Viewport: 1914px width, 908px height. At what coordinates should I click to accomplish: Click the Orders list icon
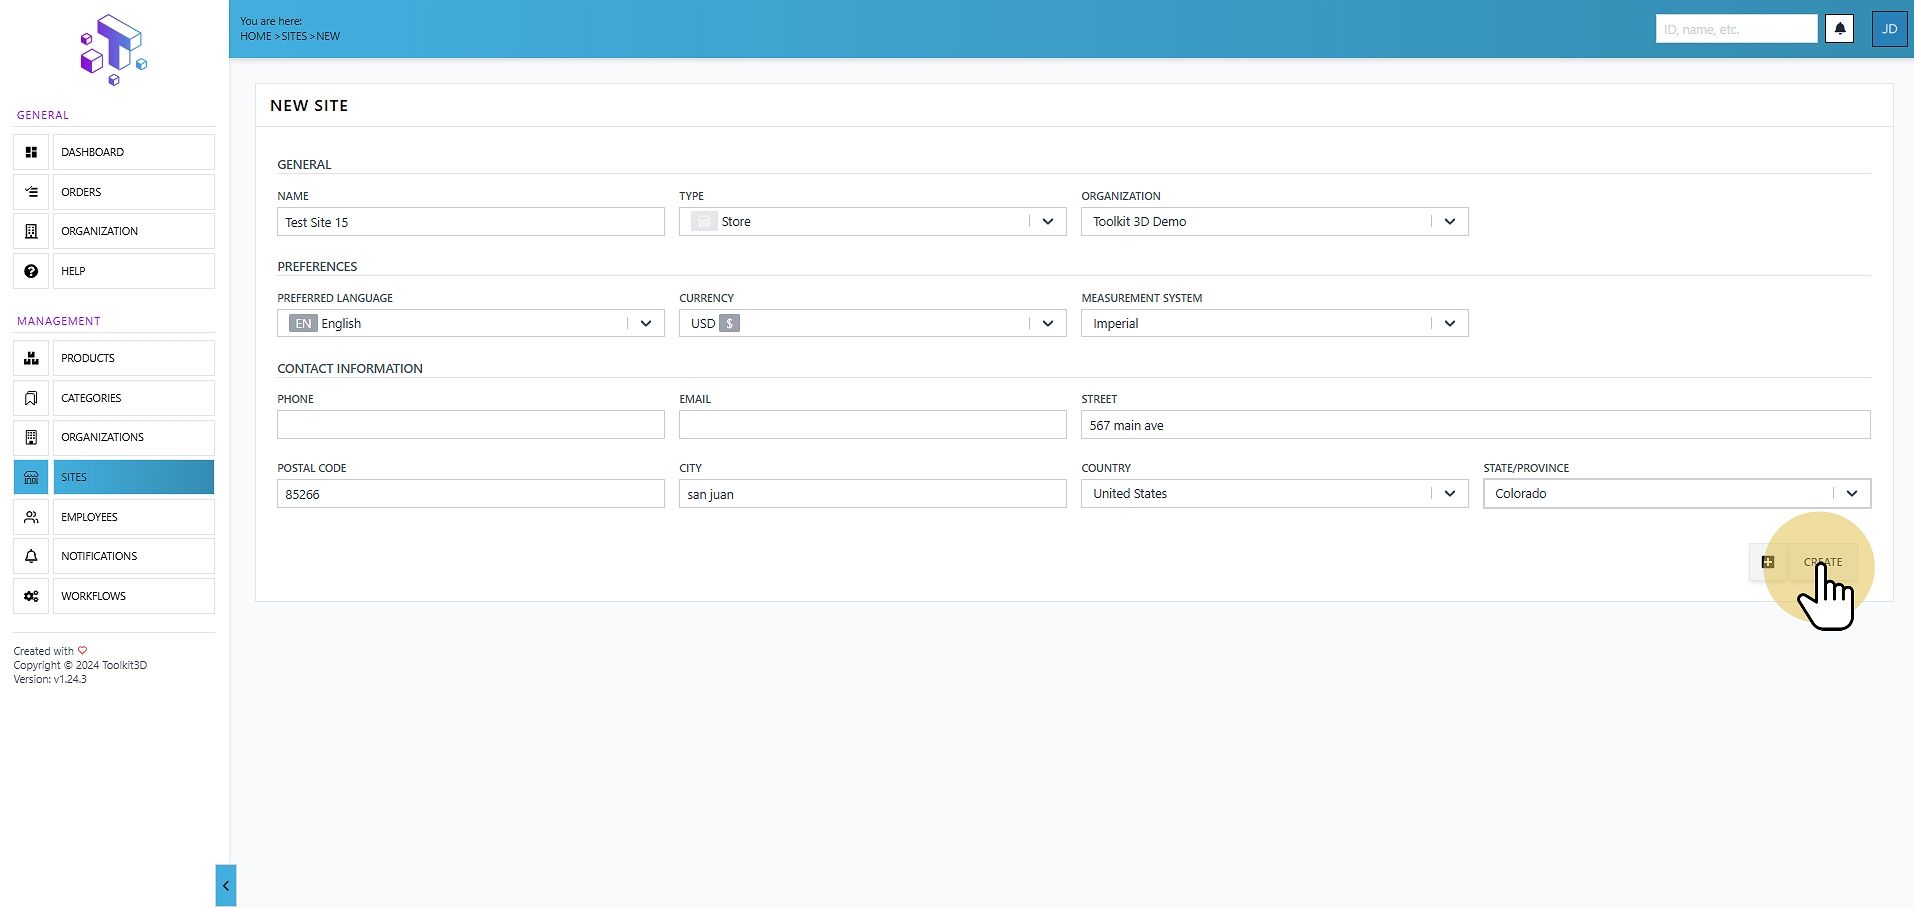(31, 192)
